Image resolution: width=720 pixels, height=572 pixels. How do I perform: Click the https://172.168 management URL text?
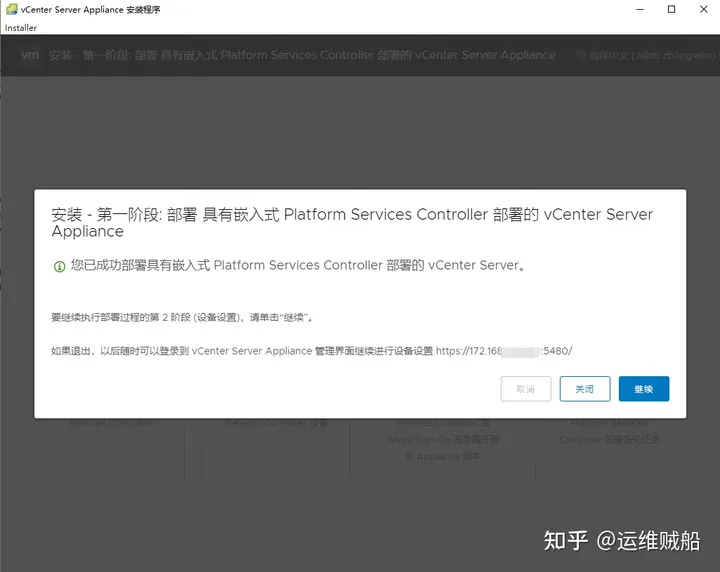coord(504,351)
